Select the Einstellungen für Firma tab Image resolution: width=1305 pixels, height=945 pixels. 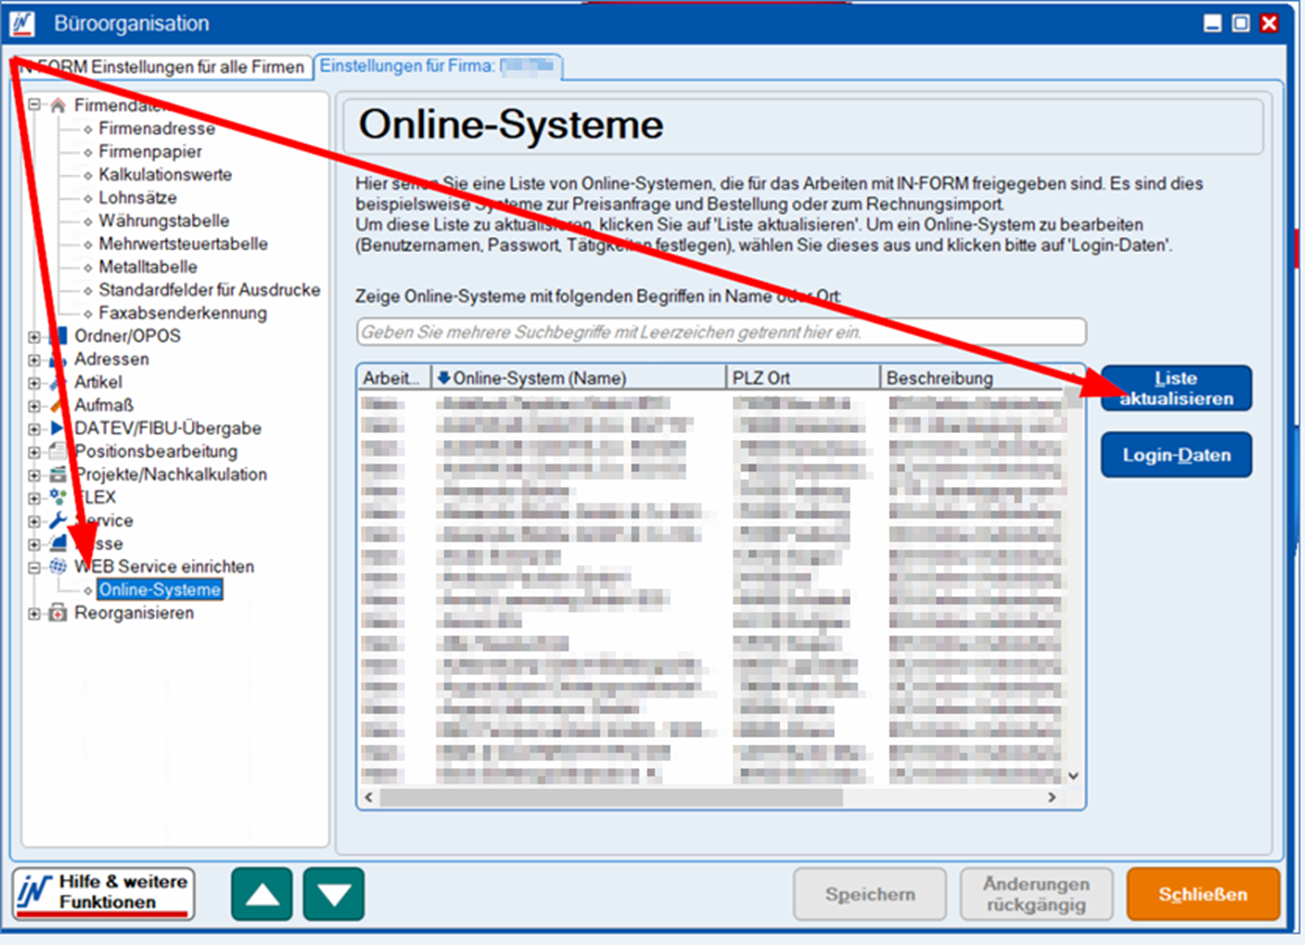[437, 66]
